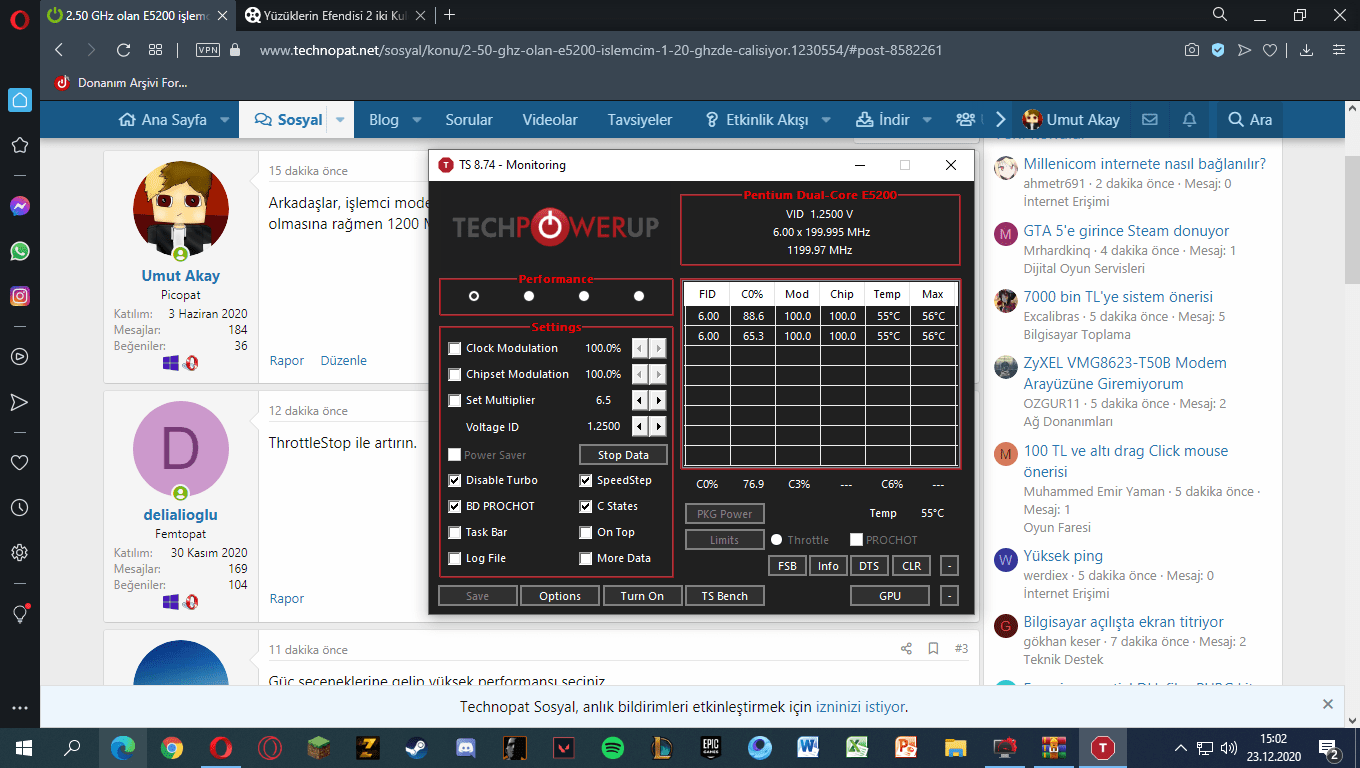Expand the Sosyal dropdown arrow
The width and height of the screenshot is (1360, 768).
tap(340, 120)
